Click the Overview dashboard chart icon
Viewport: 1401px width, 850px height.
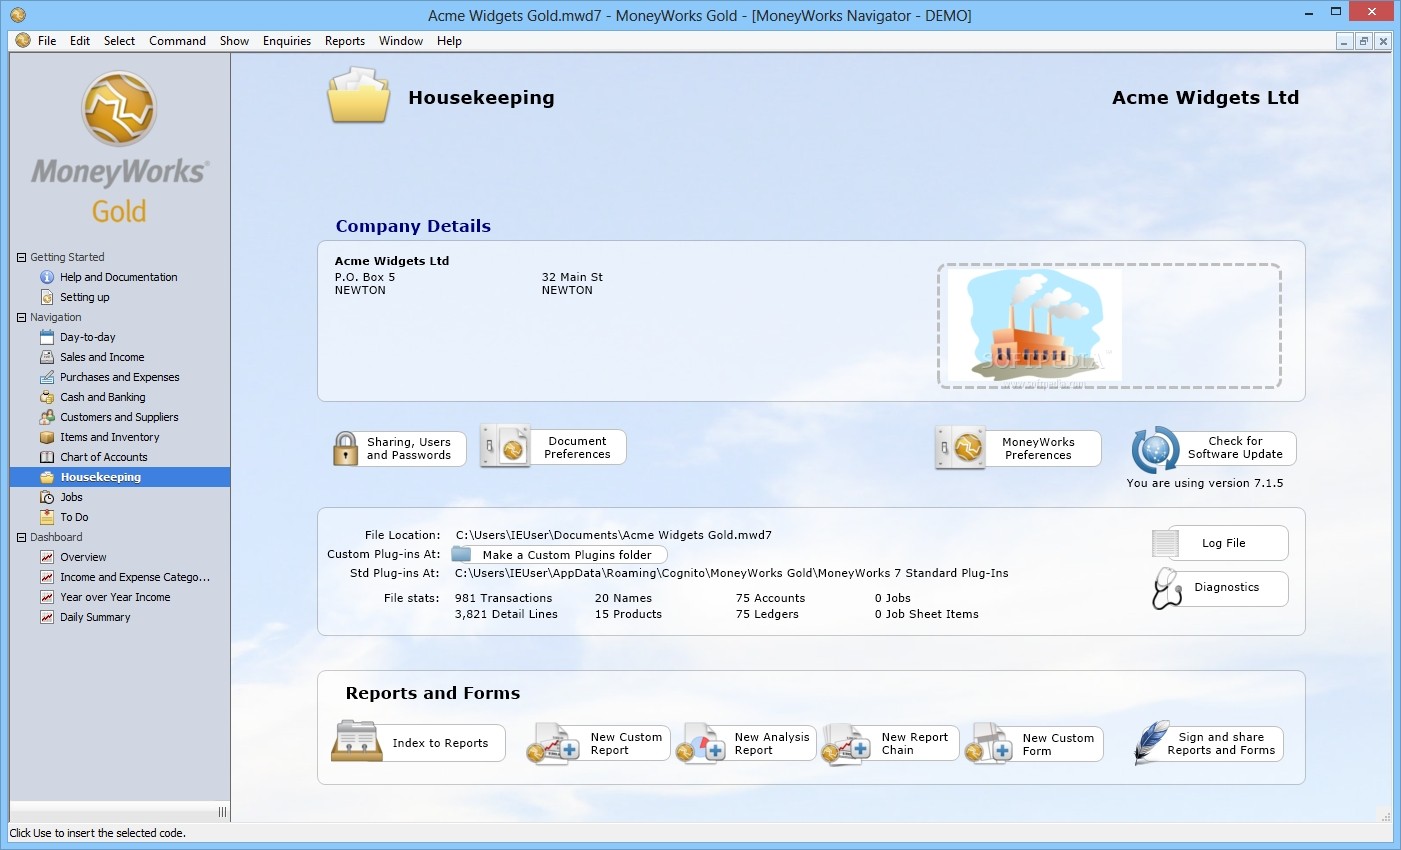47,557
